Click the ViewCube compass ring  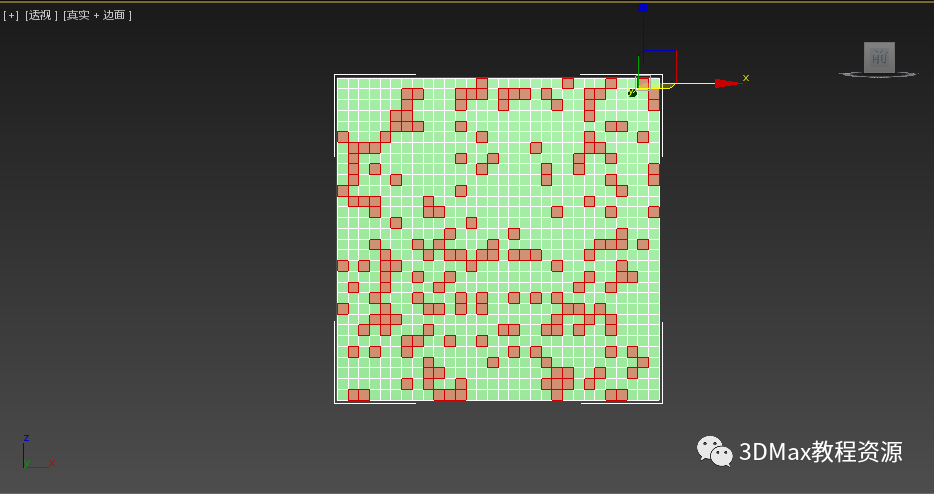coord(879,74)
